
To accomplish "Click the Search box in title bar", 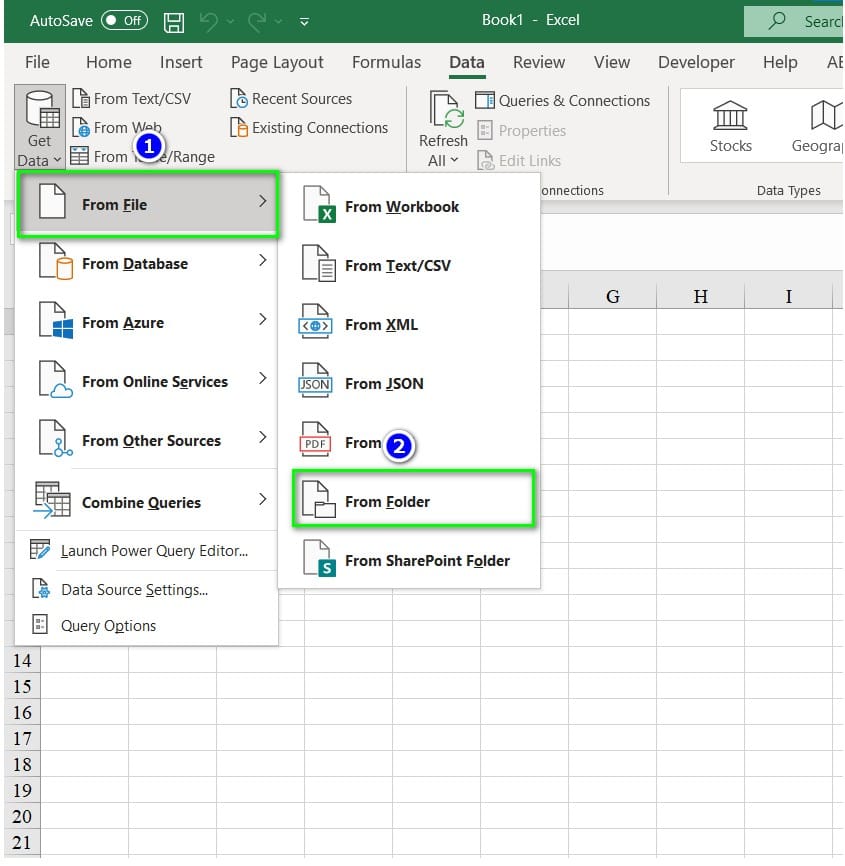I will coord(794,21).
